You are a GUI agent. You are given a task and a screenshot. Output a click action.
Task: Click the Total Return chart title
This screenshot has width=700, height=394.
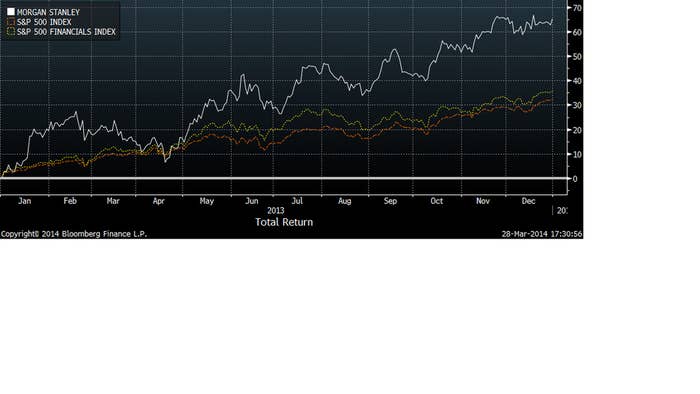point(284,222)
